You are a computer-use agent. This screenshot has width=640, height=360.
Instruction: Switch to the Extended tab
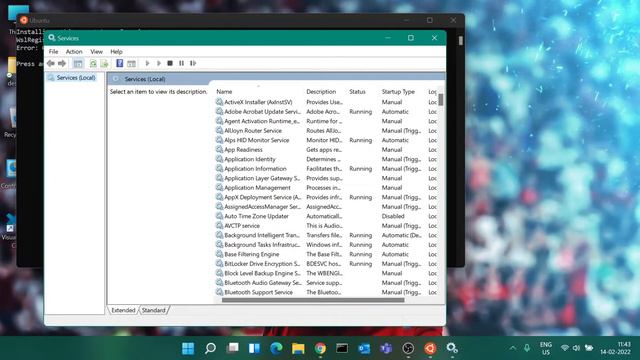(123, 310)
